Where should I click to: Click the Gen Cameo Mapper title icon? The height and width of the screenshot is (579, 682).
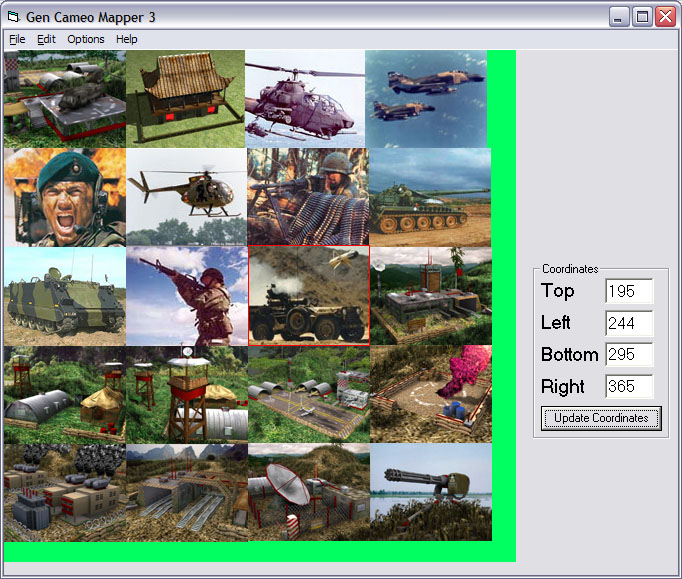pos(14,17)
